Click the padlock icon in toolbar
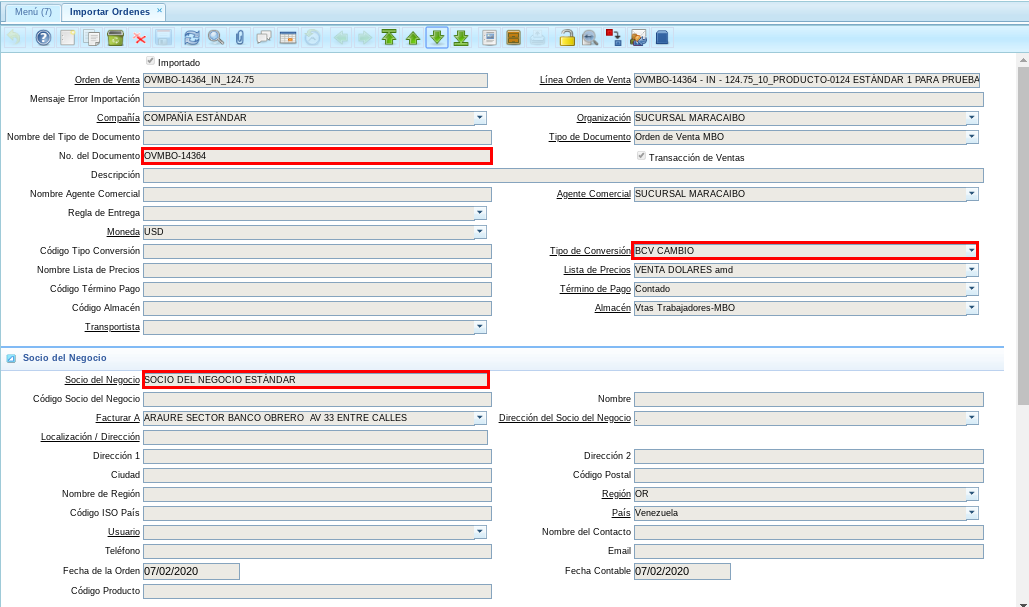Viewport: 1029px width, 607px height. click(566, 38)
